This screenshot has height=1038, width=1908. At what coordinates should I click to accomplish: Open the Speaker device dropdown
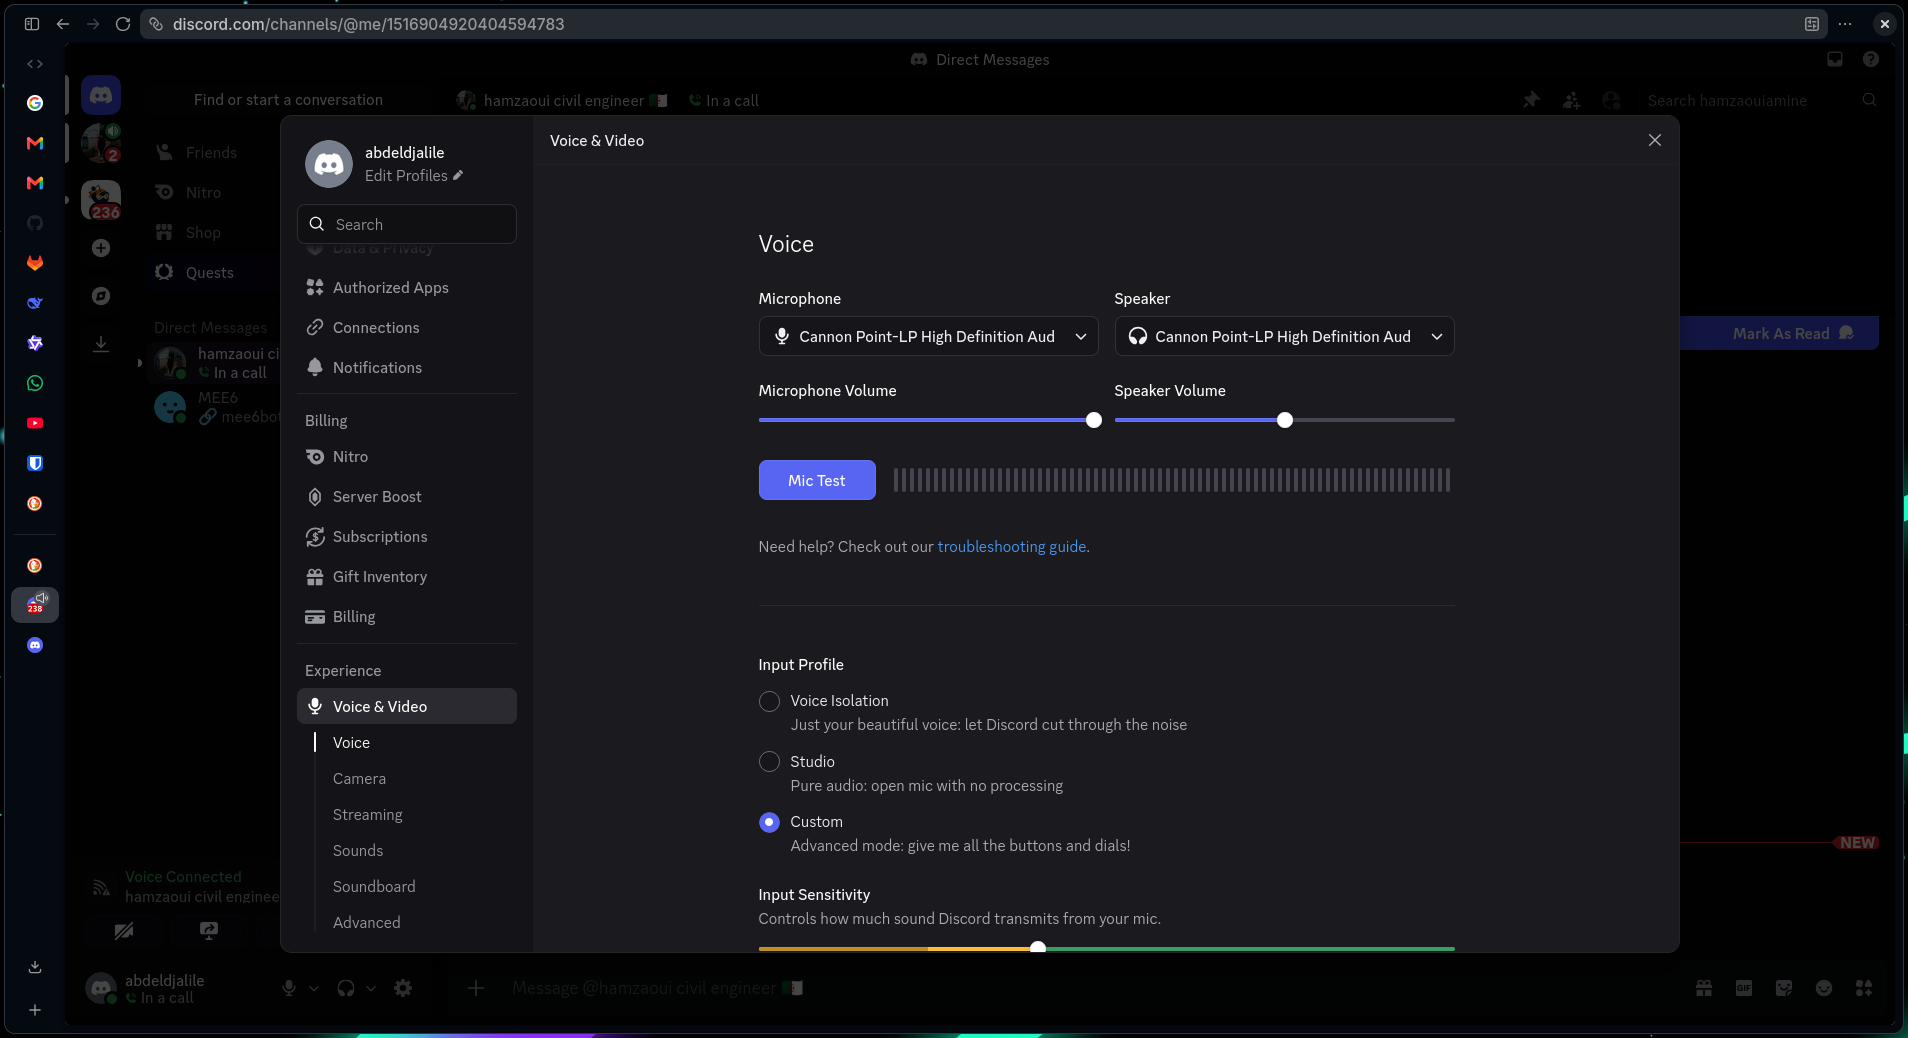click(x=1284, y=336)
